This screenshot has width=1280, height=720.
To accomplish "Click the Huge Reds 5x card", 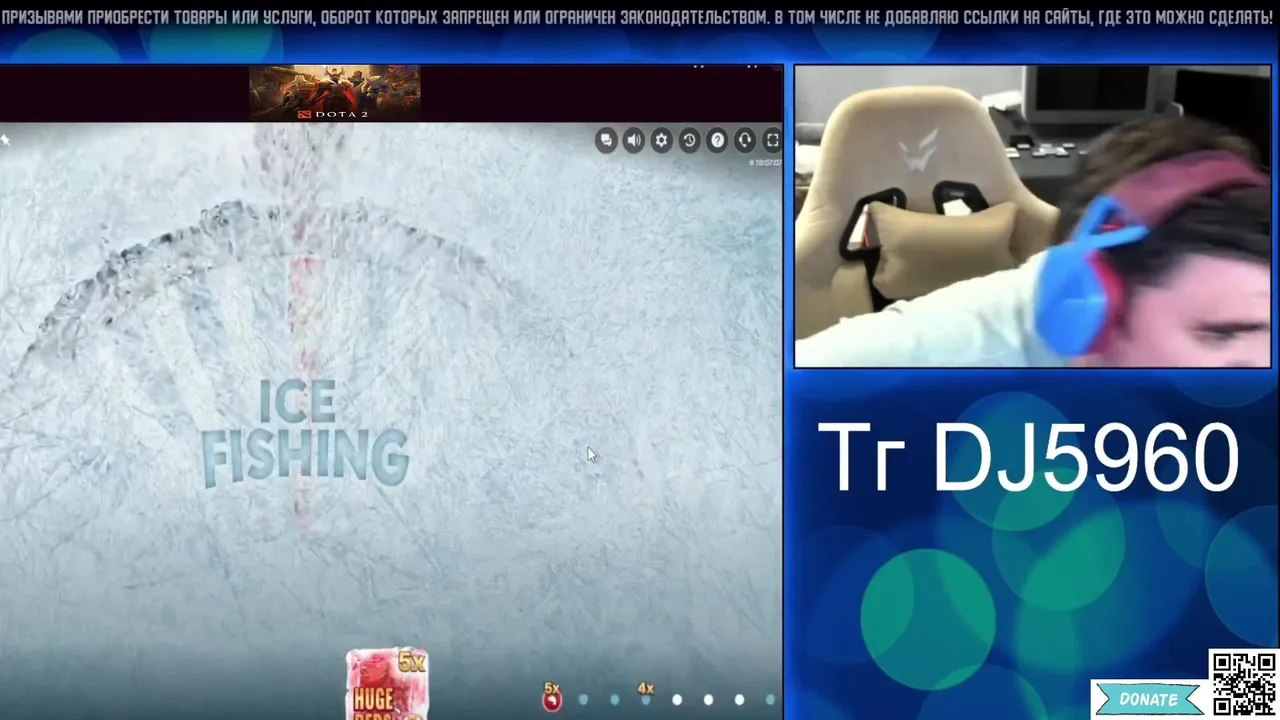I will tap(387, 684).
